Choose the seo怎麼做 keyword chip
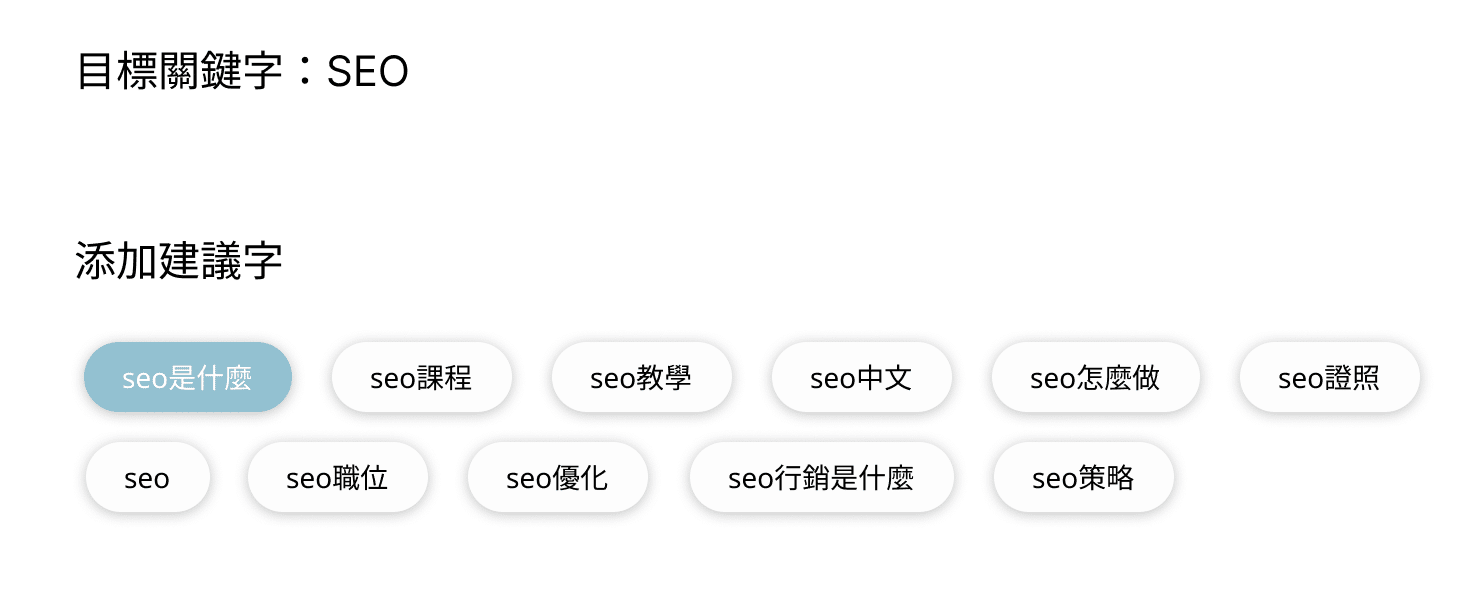1460x592 pixels. pos(1095,377)
